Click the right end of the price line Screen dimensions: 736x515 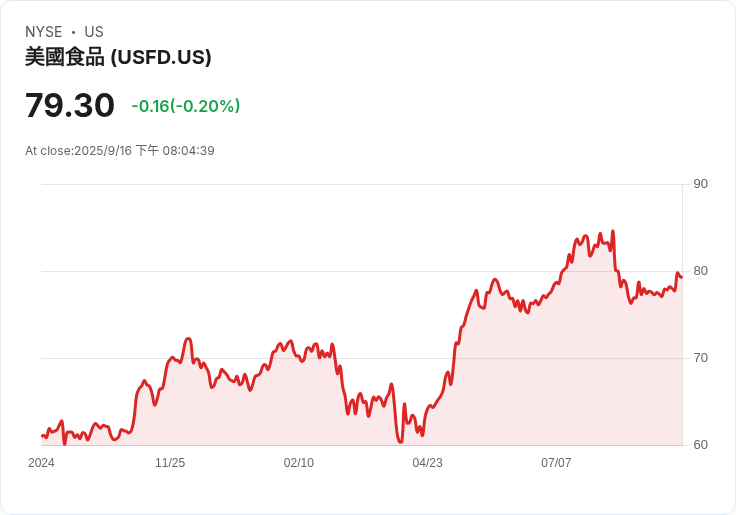coord(681,276)
